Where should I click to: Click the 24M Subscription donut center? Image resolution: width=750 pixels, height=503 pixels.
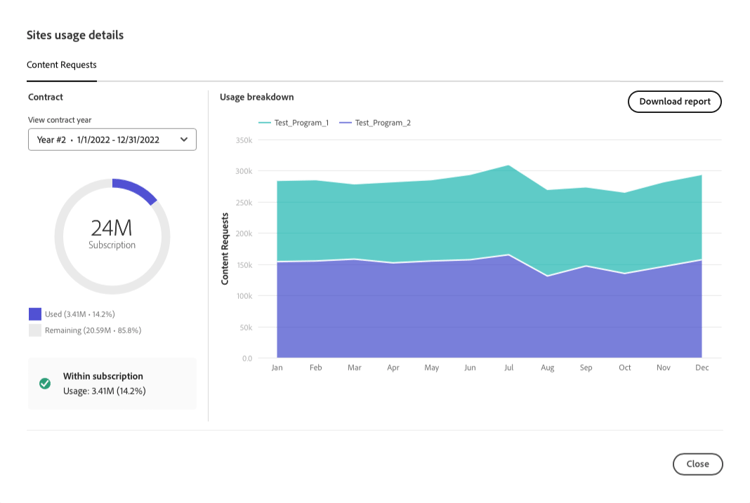(x=112, y=234)
